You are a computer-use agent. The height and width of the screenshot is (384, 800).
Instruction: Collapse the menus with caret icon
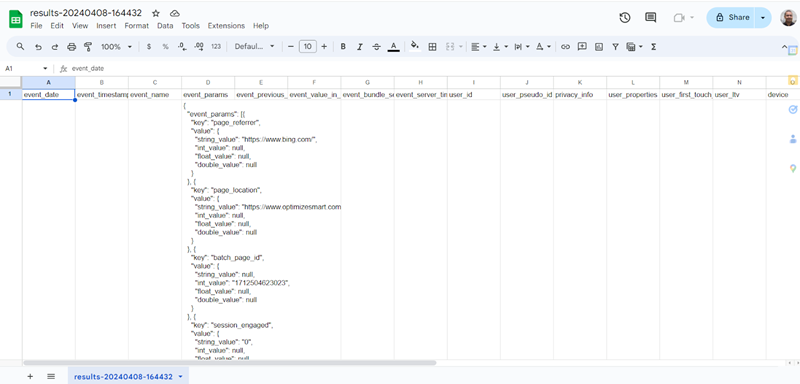(x=785, y=47)
